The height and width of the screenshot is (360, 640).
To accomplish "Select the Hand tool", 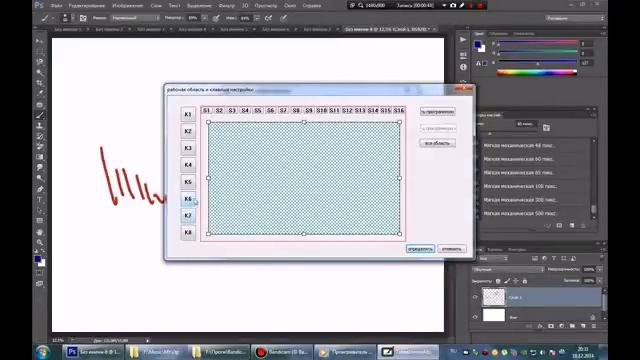I will coord(40,231).
